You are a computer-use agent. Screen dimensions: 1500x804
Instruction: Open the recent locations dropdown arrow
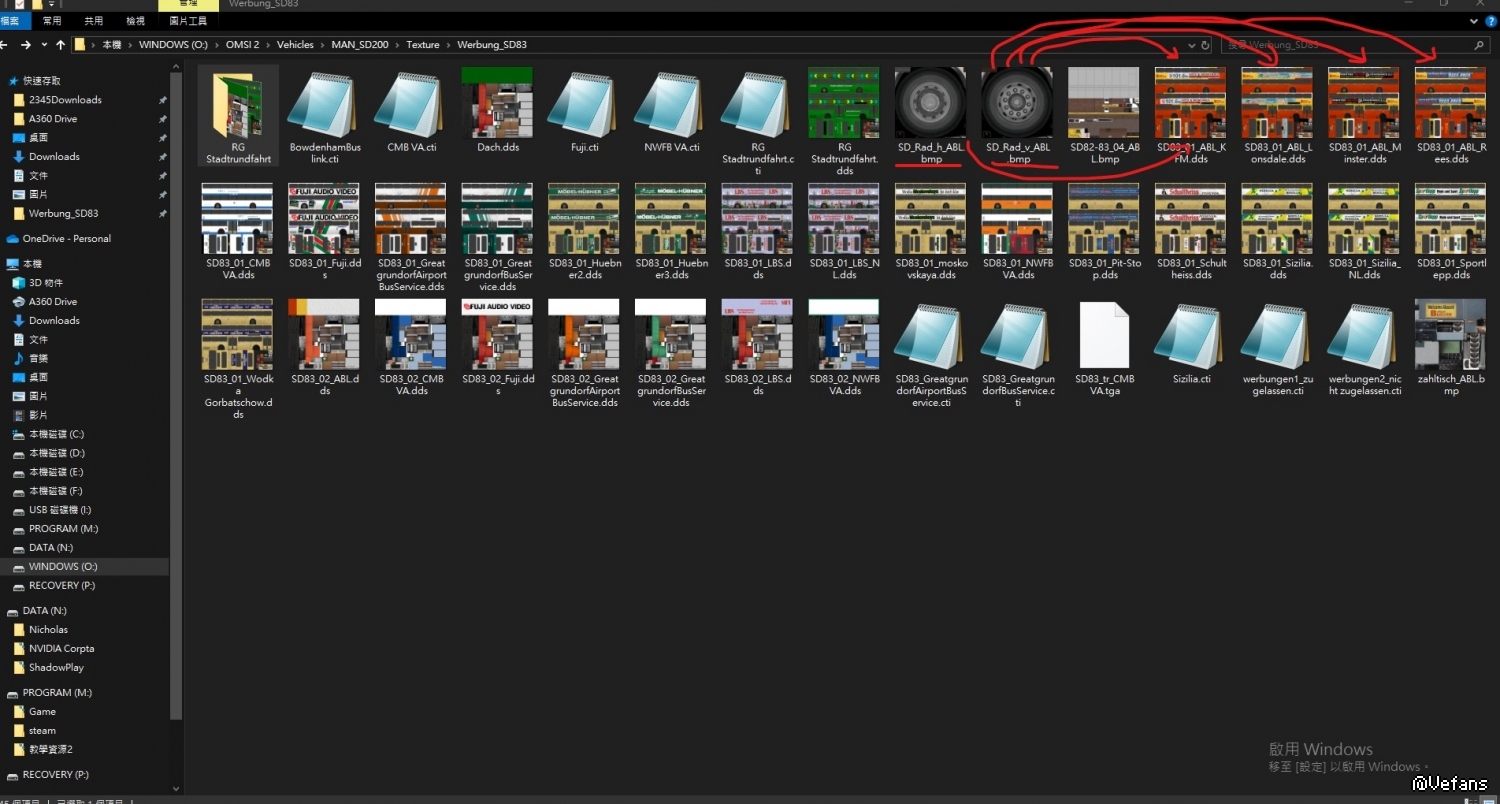(x=42, y=45)
